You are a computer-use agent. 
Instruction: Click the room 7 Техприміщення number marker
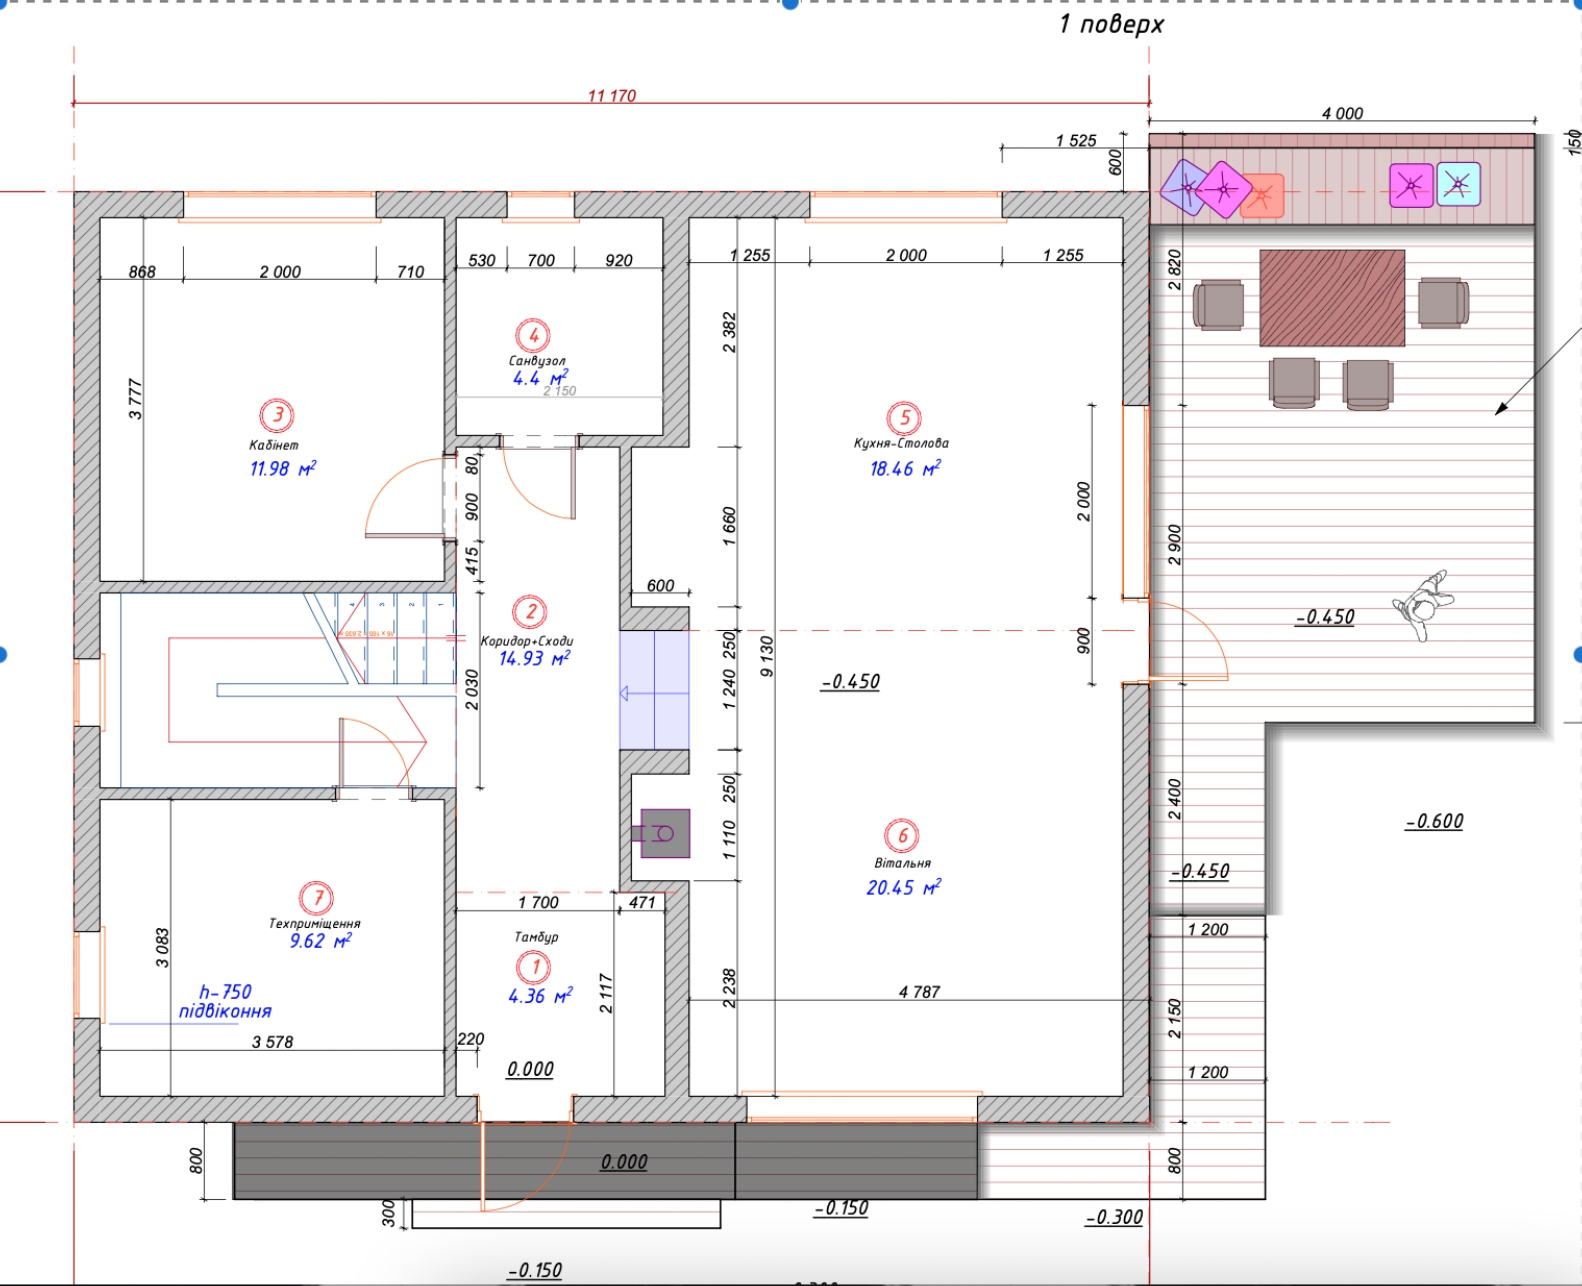[x=316, y=898]
